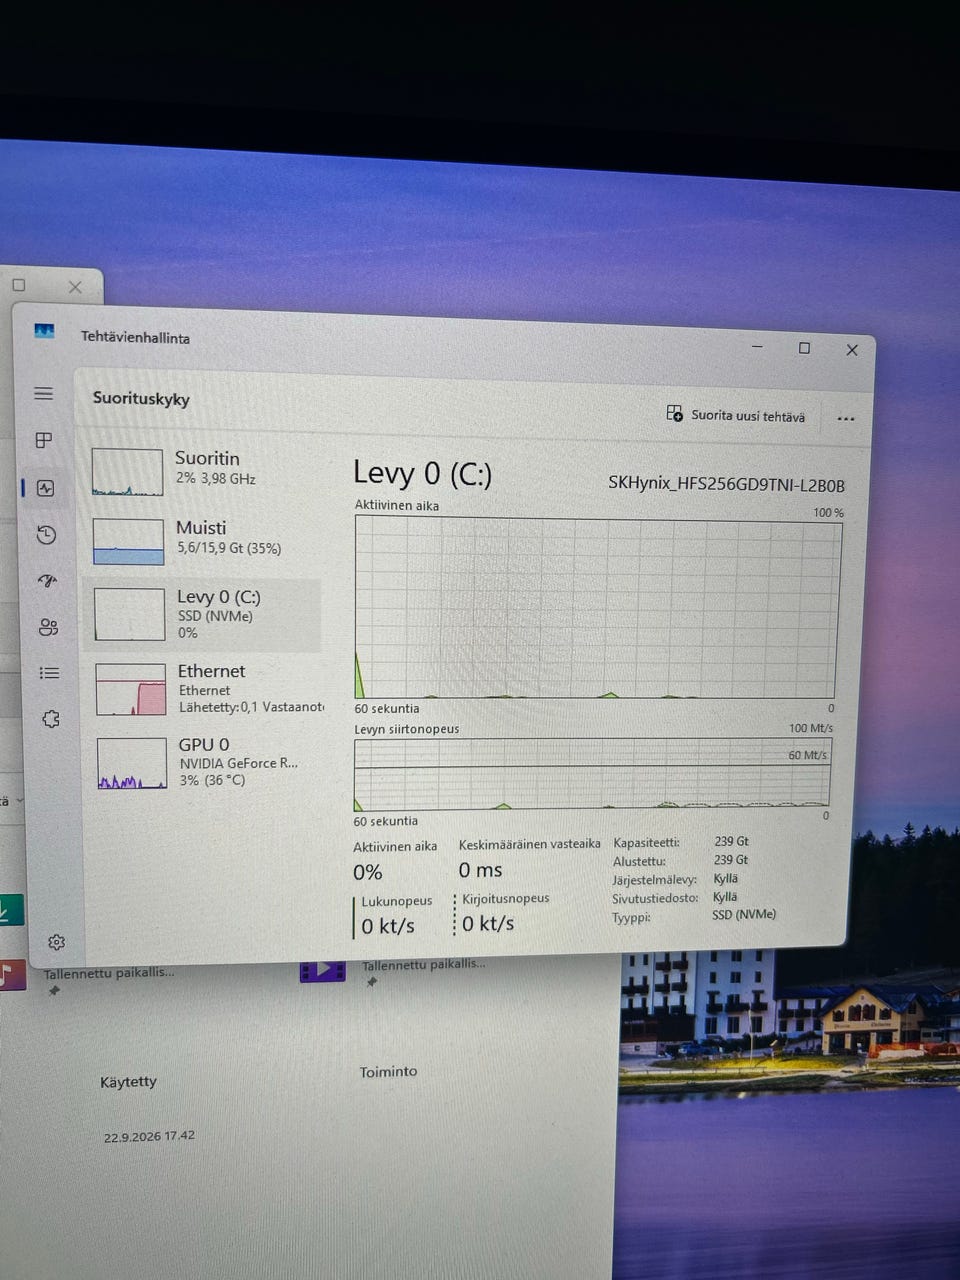Viewport: 960px width, 1280px height.
Task: Select the Ethernet performance entry
Action: point(208,689)
